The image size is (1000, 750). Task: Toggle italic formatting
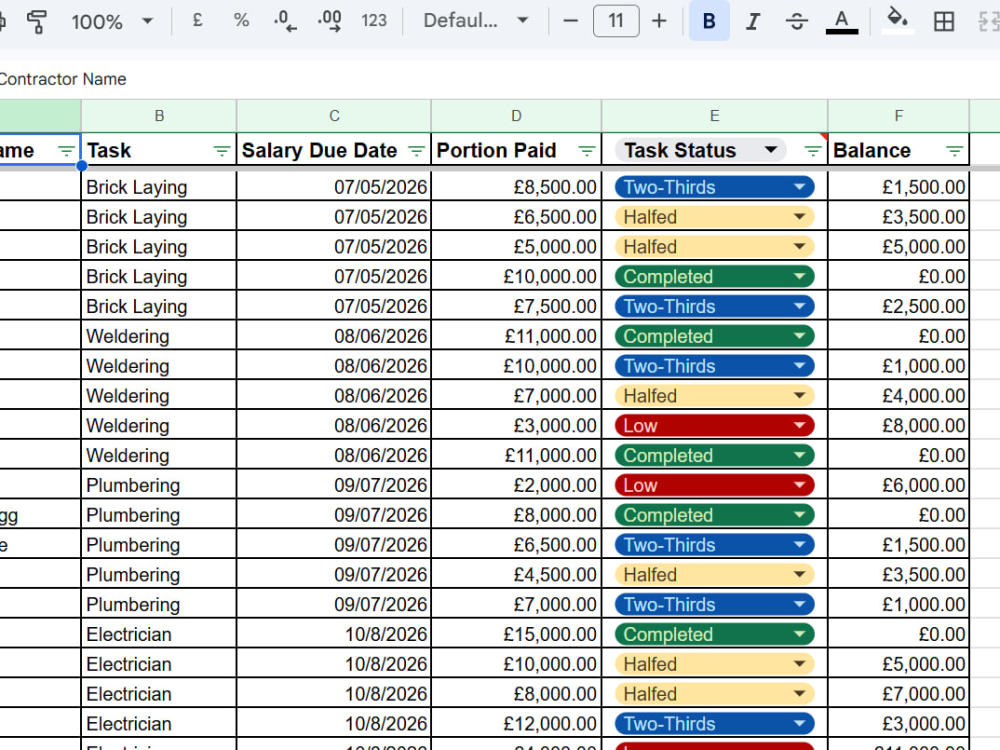click(x=753, y=21)
